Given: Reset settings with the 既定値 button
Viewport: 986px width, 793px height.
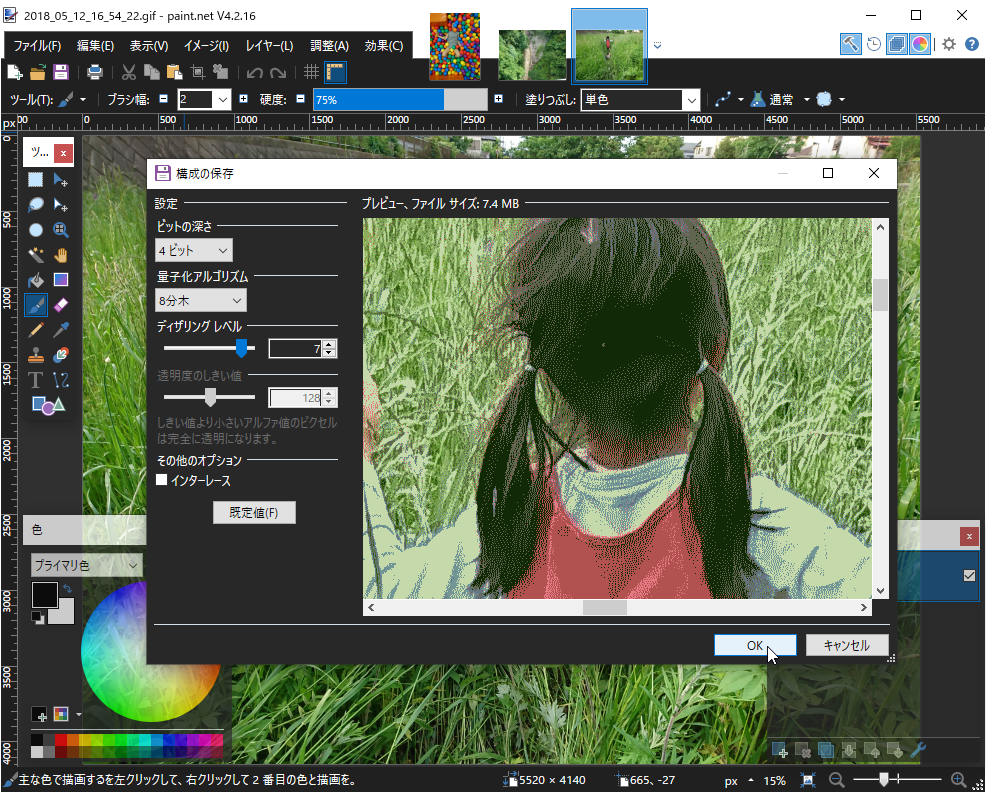Looking at the screenshot, I should (254, 512).
